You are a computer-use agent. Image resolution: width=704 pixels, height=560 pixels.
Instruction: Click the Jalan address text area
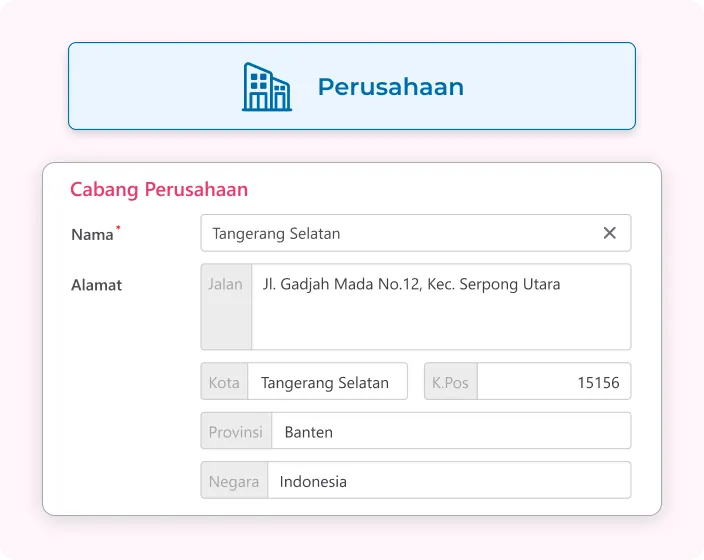click(441, 307)
